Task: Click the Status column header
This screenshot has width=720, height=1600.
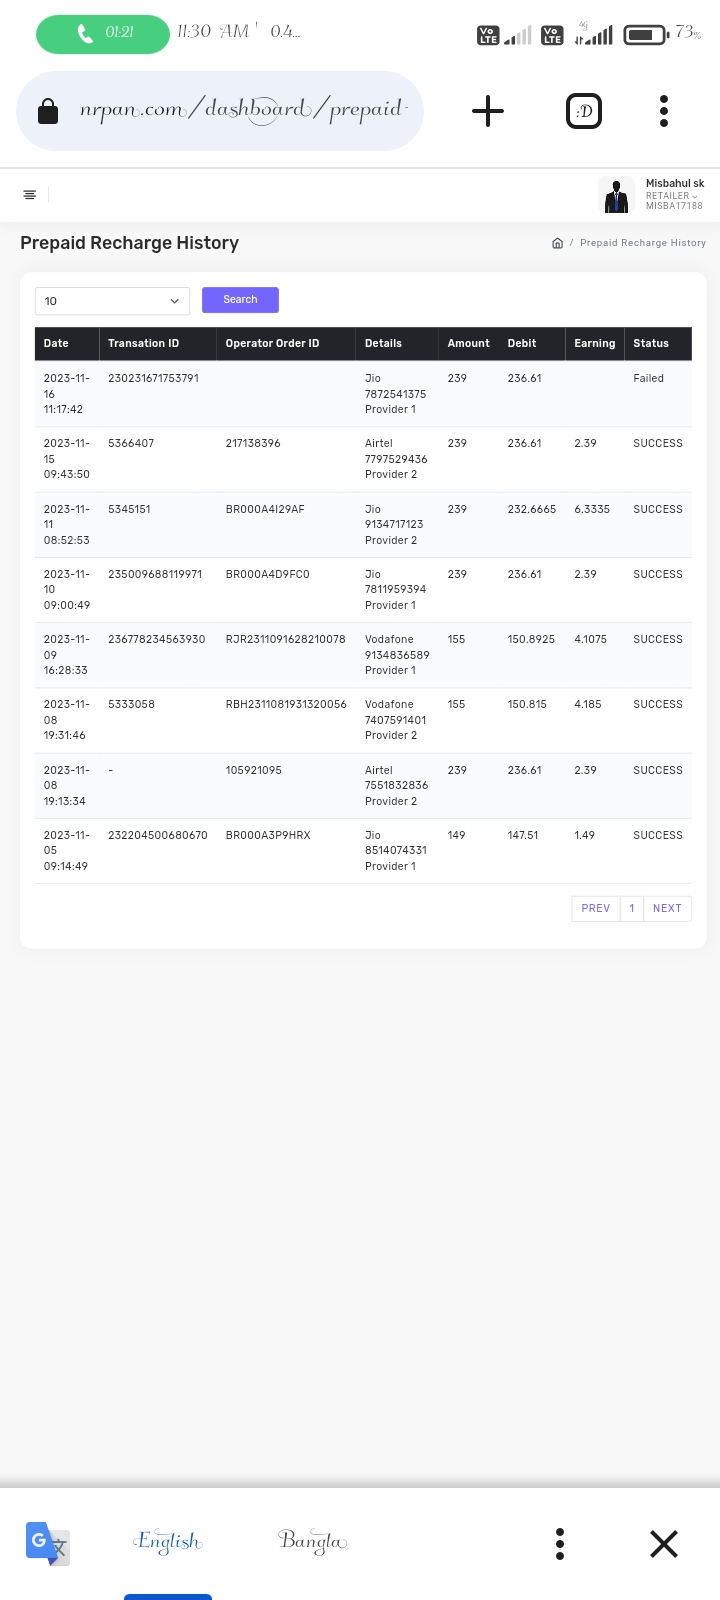Action: [651, 343]
